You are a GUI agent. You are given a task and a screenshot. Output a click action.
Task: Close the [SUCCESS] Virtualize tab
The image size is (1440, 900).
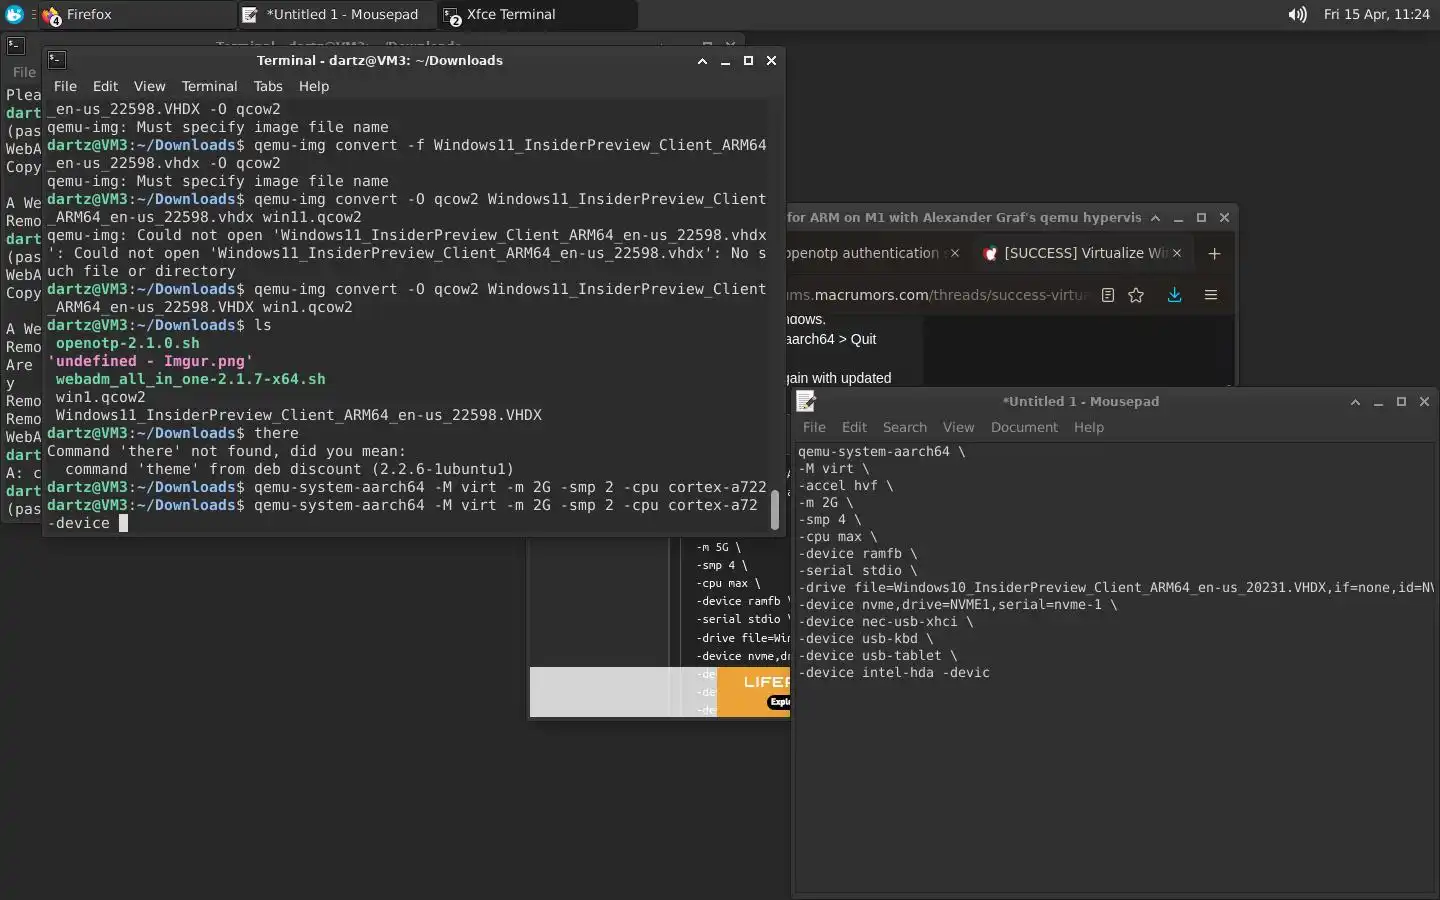1177,253
